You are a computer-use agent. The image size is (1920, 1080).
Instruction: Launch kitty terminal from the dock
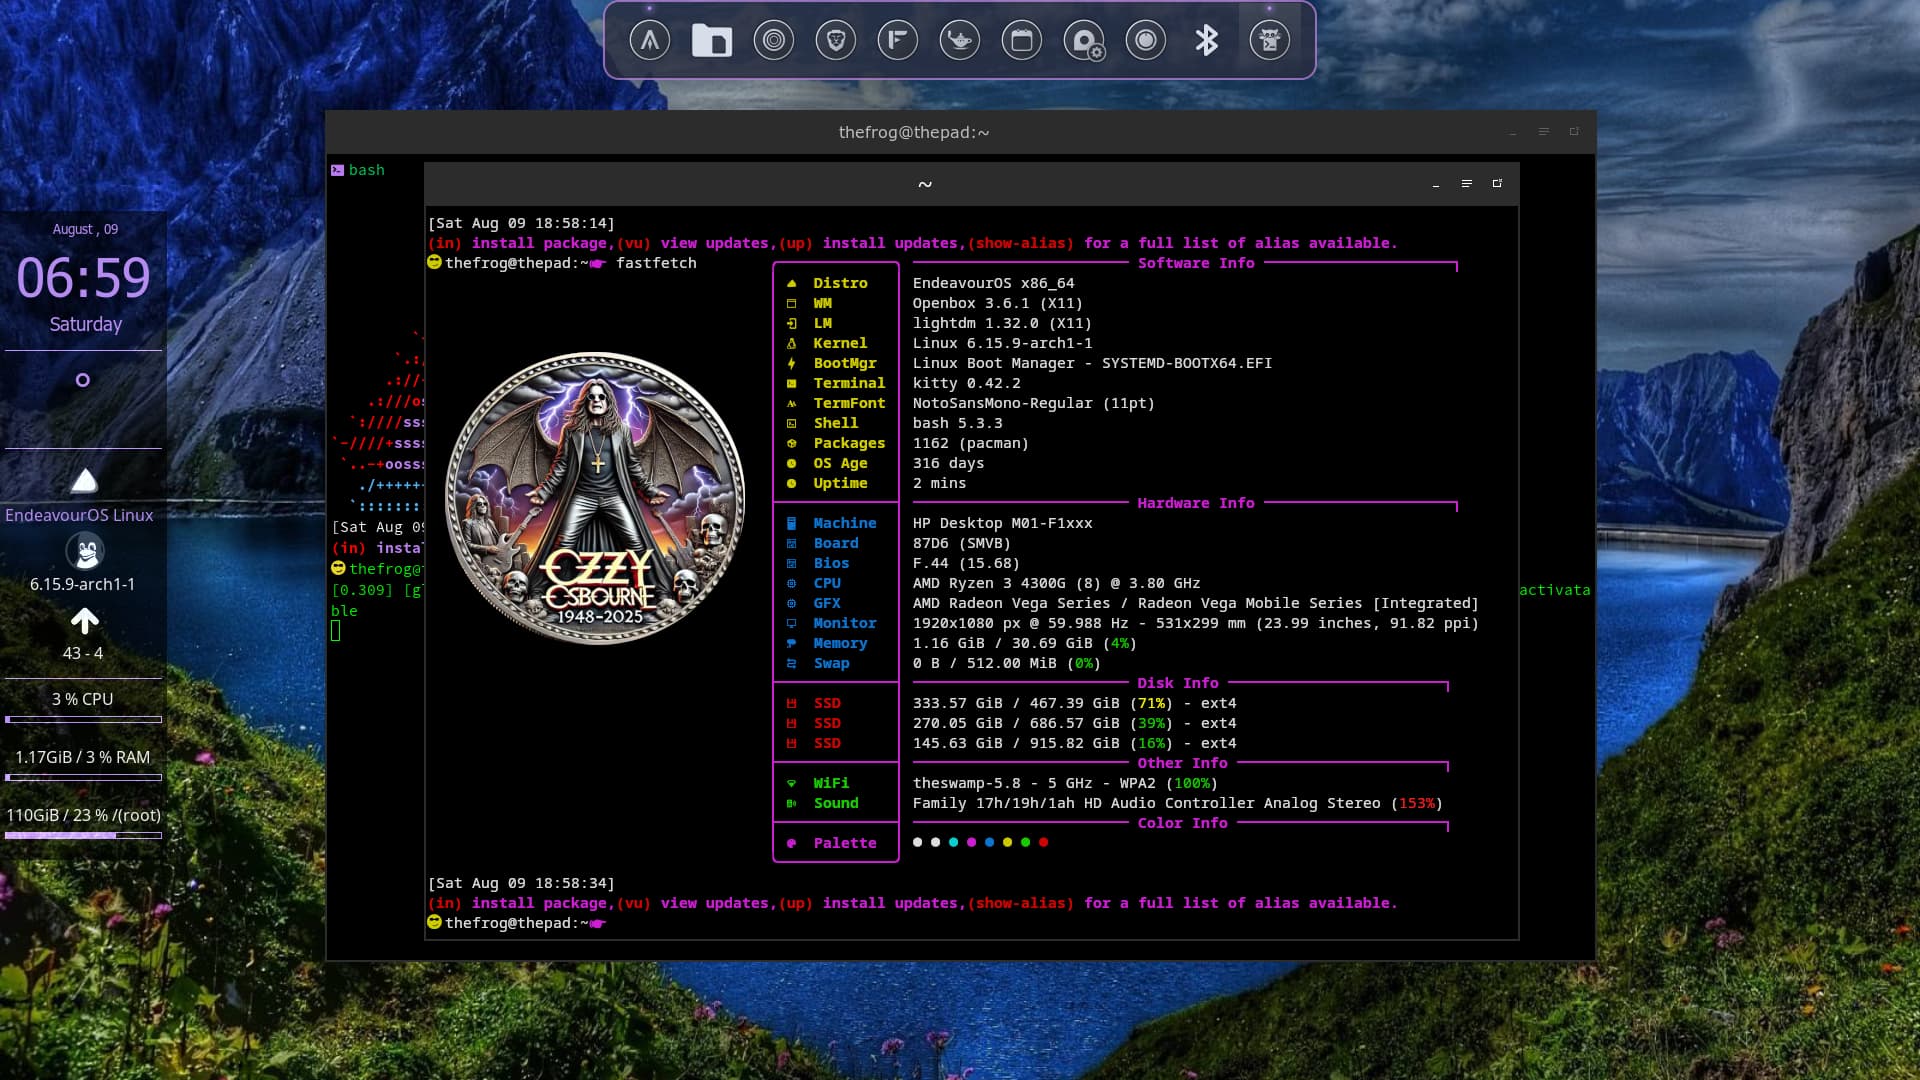pyautogui.click(x=1269, y=41)
